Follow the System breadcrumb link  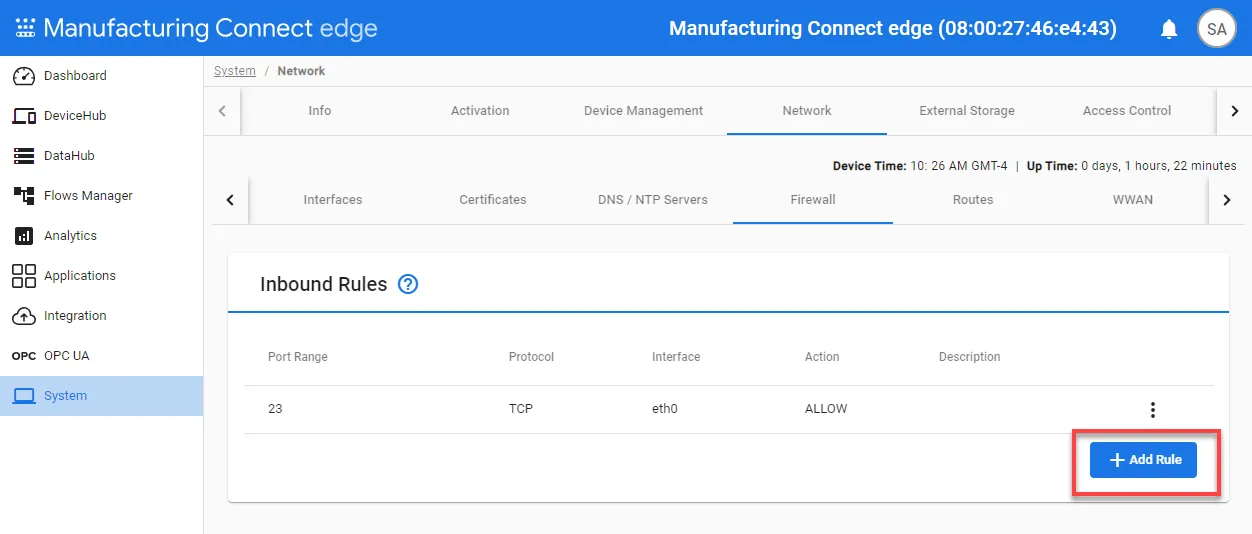pyautogui.click(x=235, y=71)
